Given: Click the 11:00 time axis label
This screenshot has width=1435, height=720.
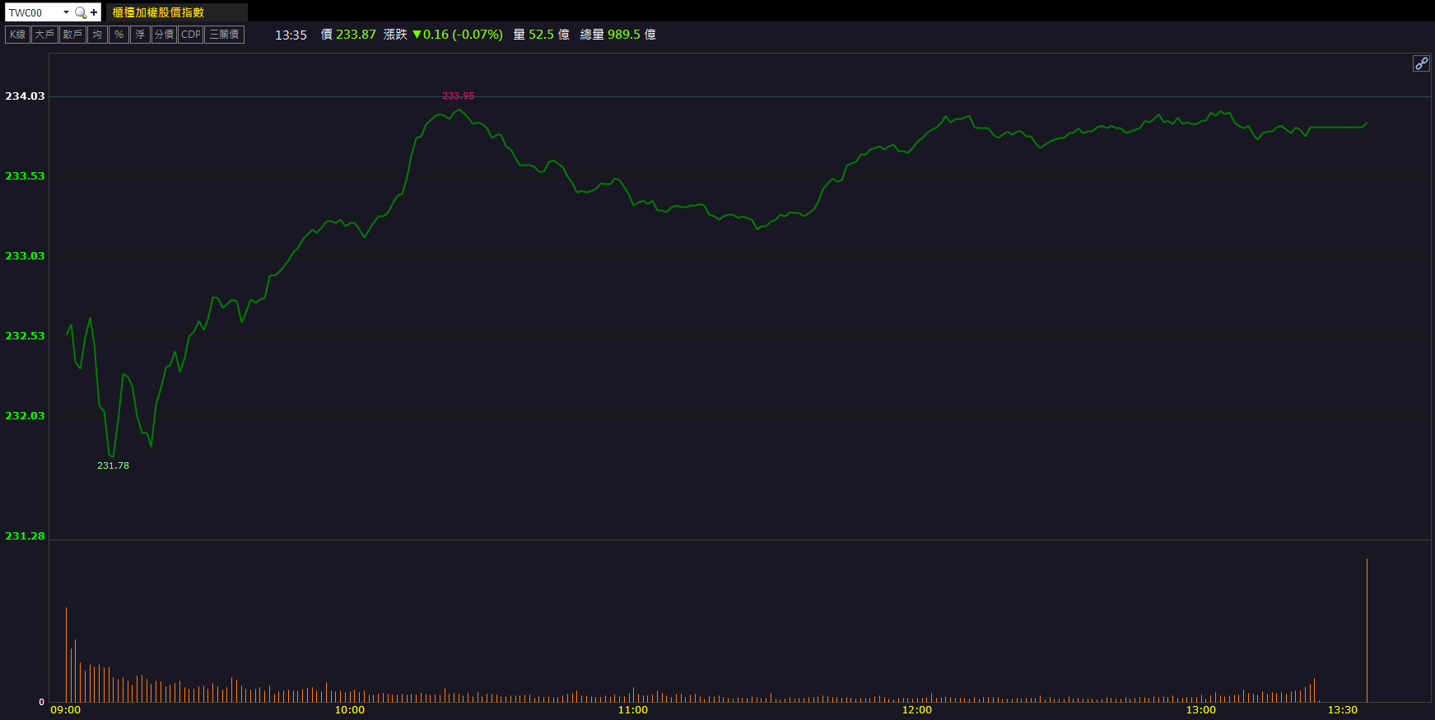Looking at the screenshot, I should click(633, 710).
